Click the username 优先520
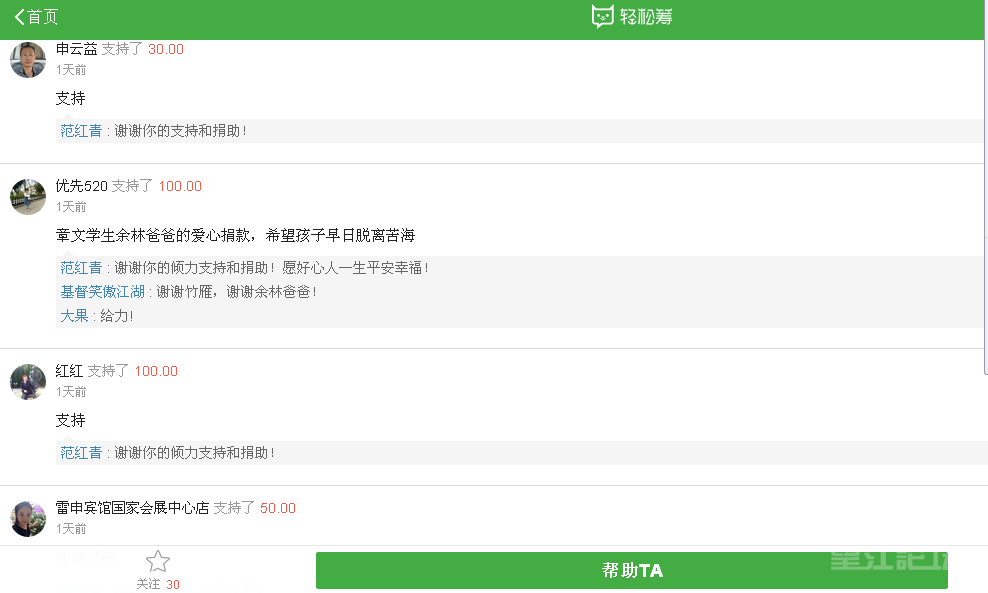988x593 pixels. pos(81,186)
